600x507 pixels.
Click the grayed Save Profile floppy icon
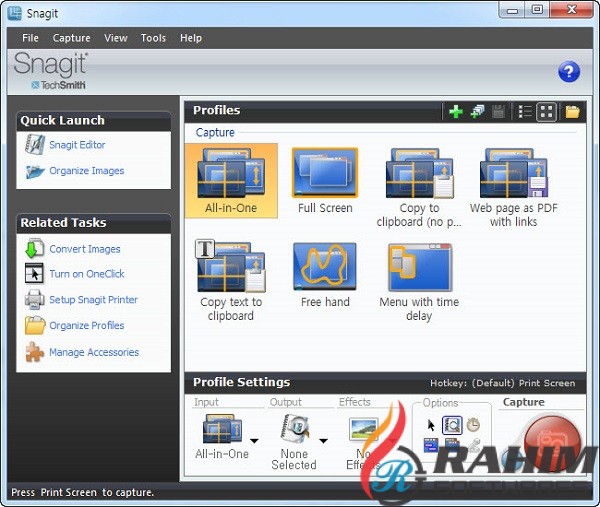coord(498,112)
